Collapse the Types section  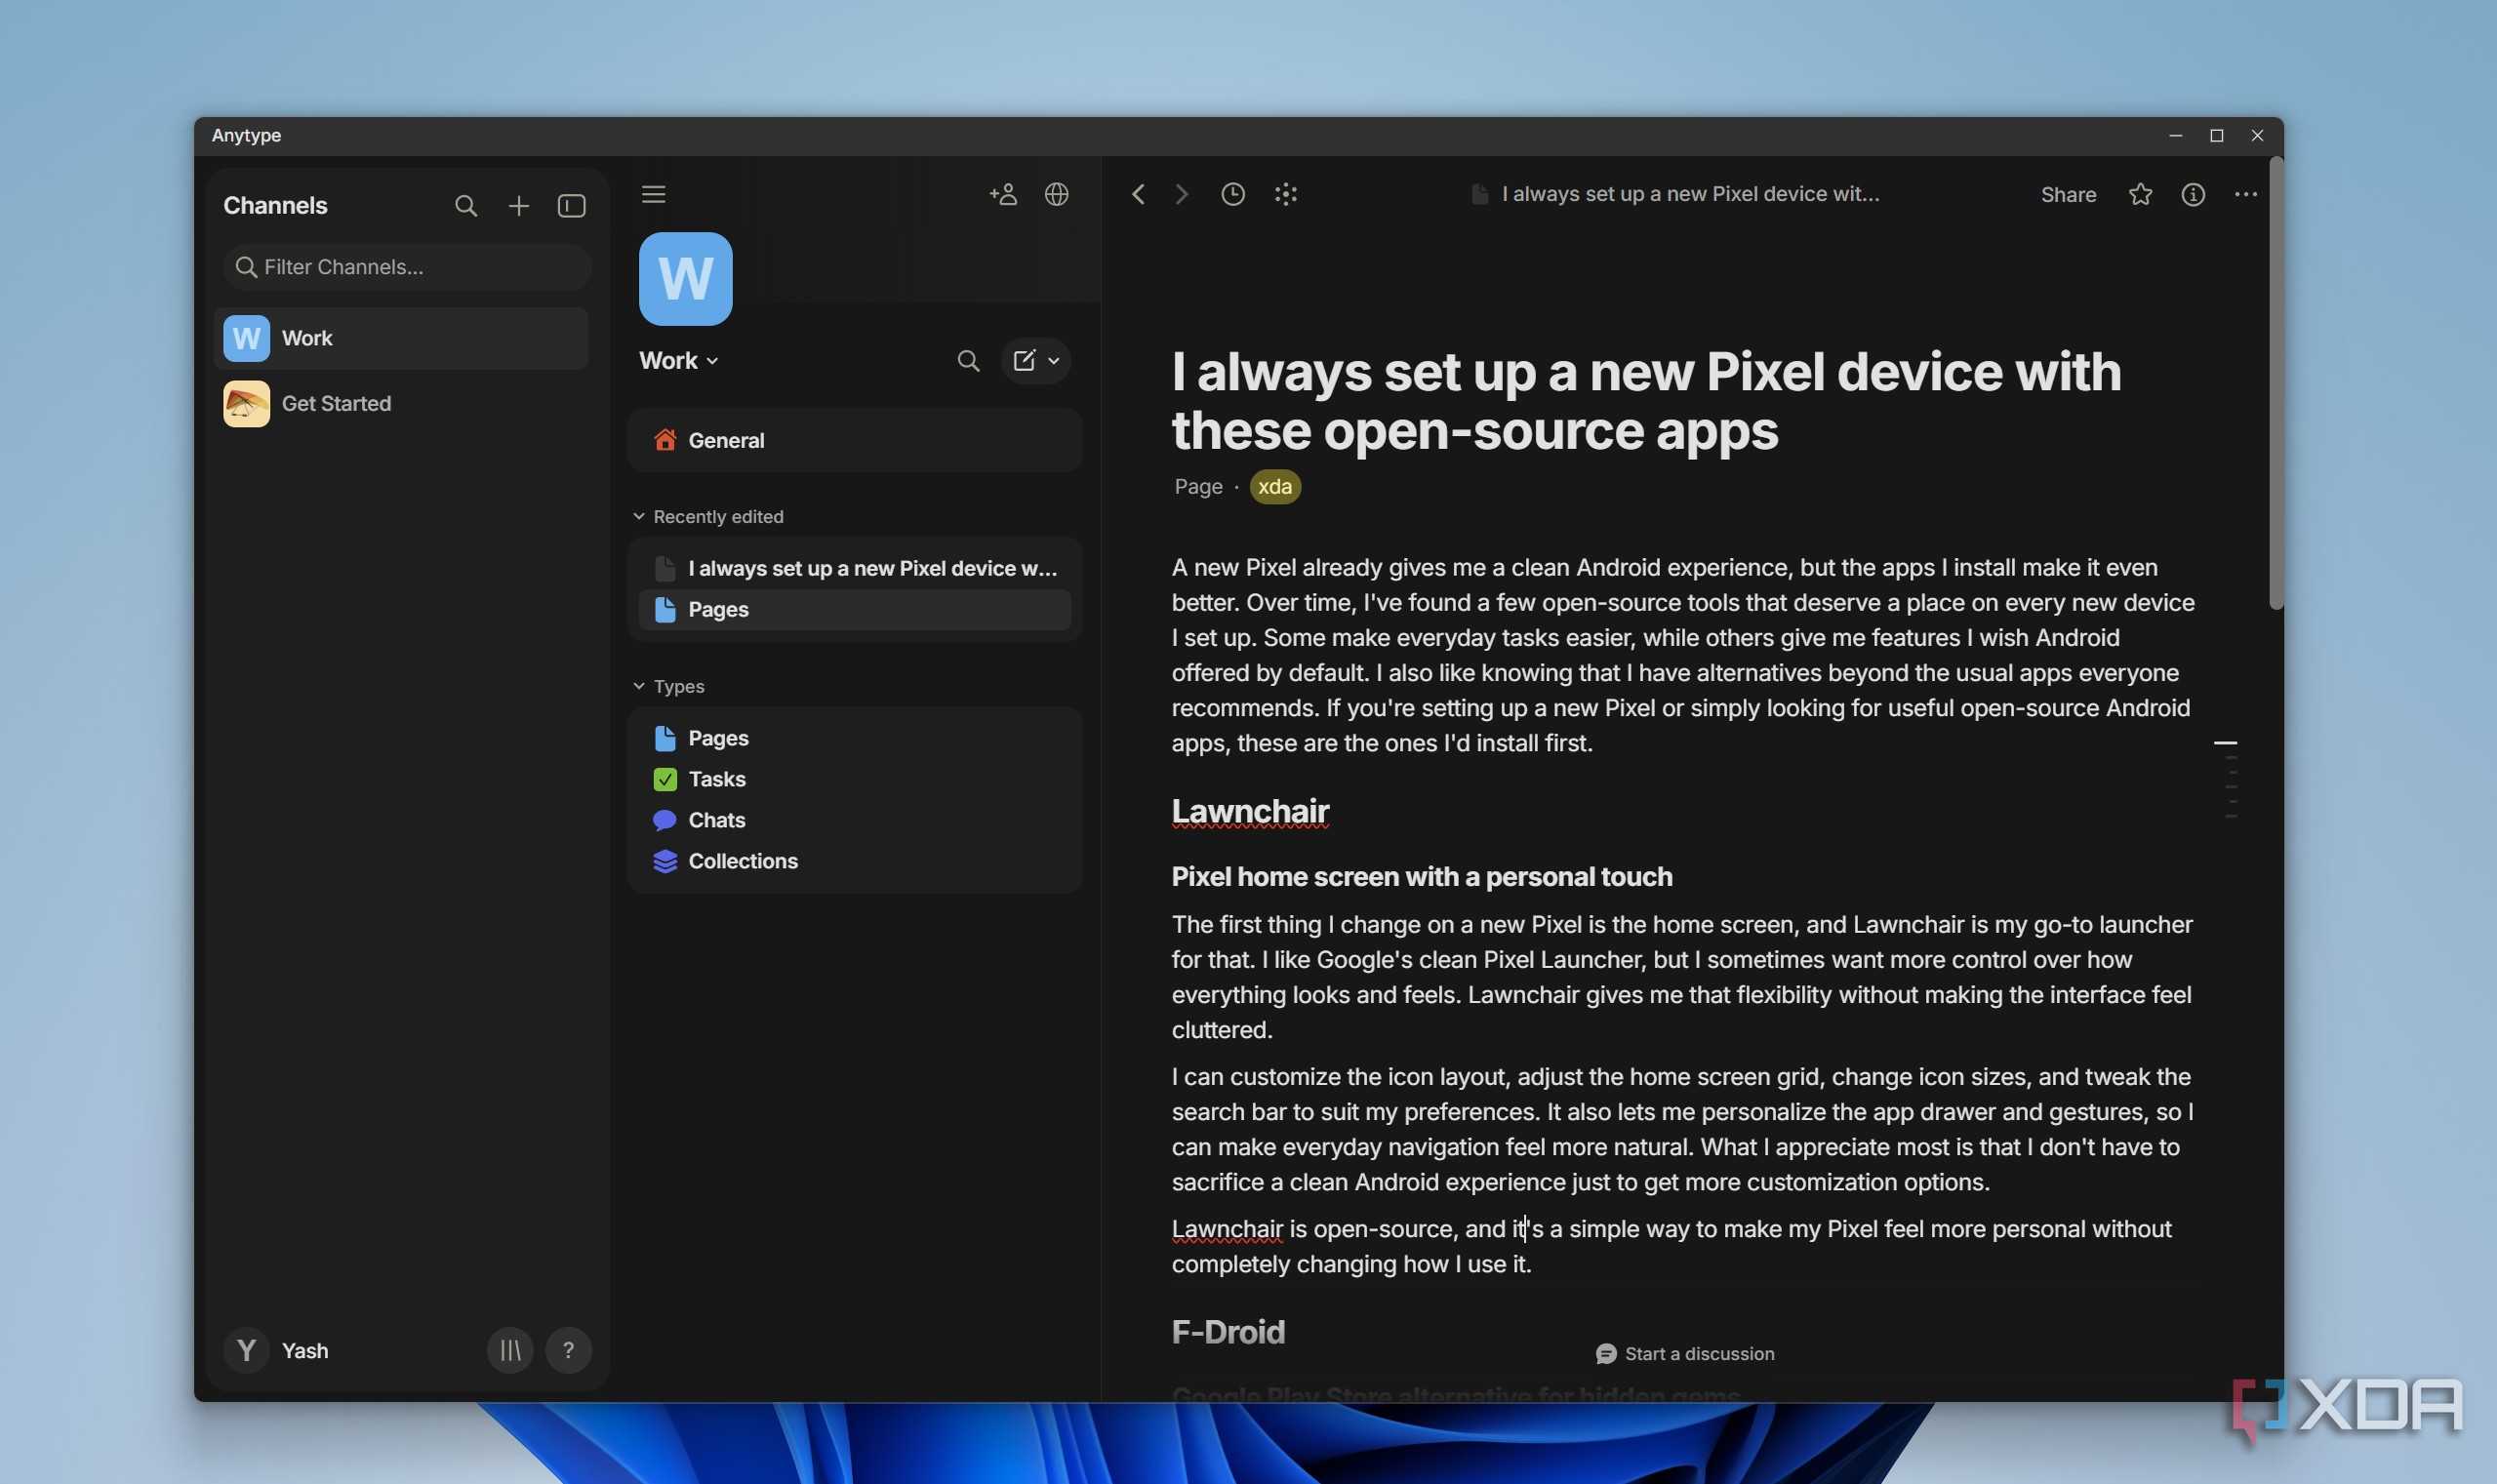click(x=669, y=686)
